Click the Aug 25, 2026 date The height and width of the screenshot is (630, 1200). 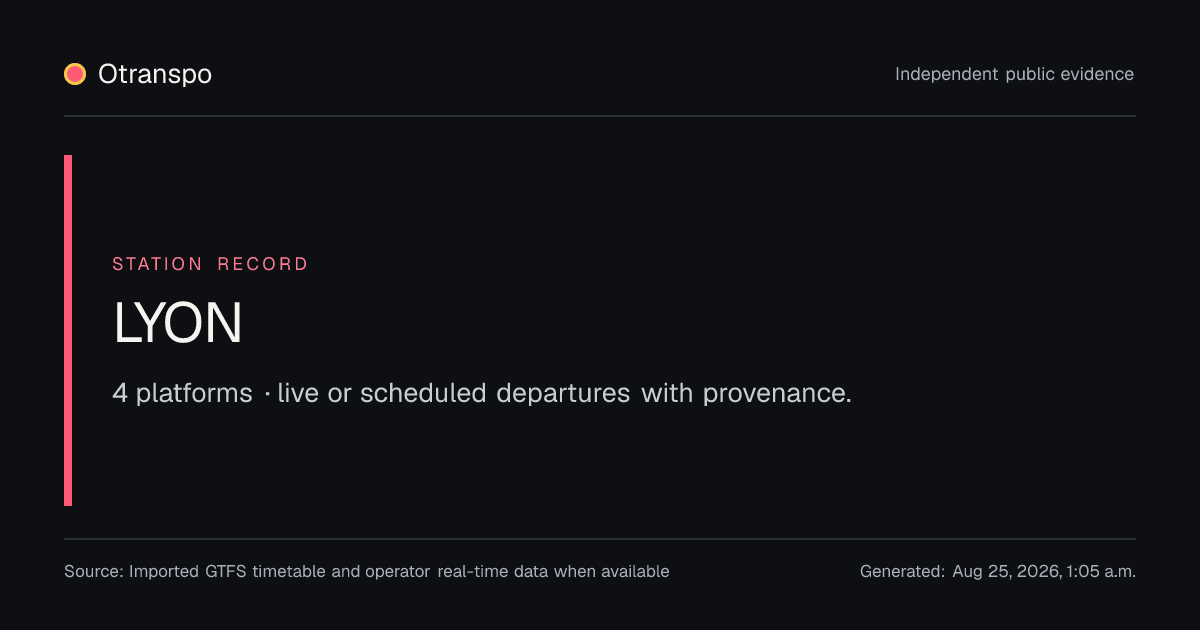coord(1007,572)
